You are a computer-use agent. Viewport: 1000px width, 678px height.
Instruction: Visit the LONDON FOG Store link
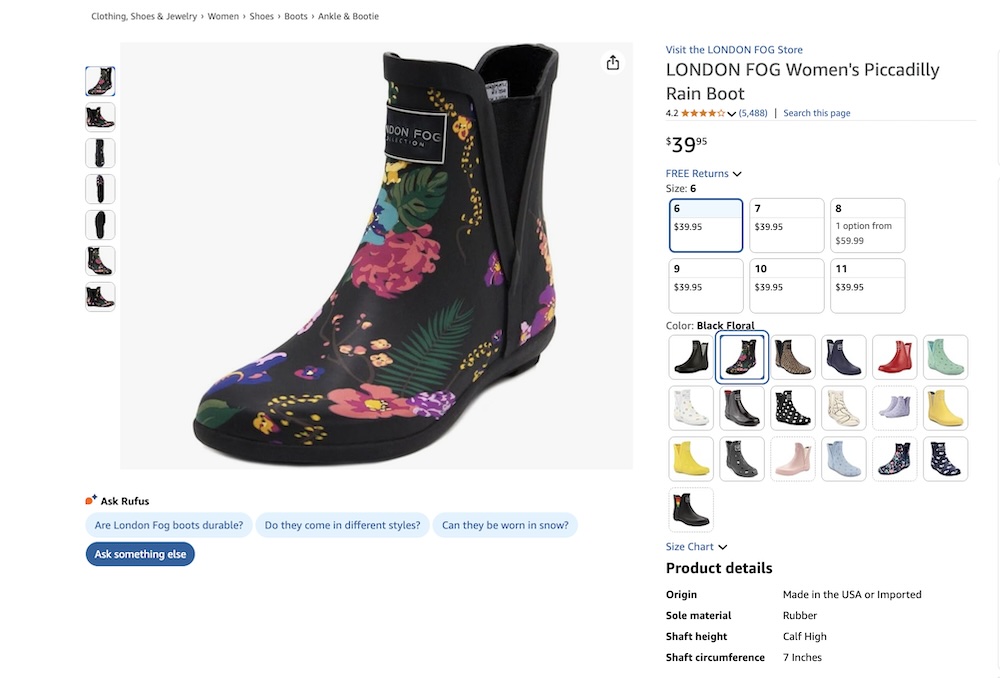(x=734, y=50)
